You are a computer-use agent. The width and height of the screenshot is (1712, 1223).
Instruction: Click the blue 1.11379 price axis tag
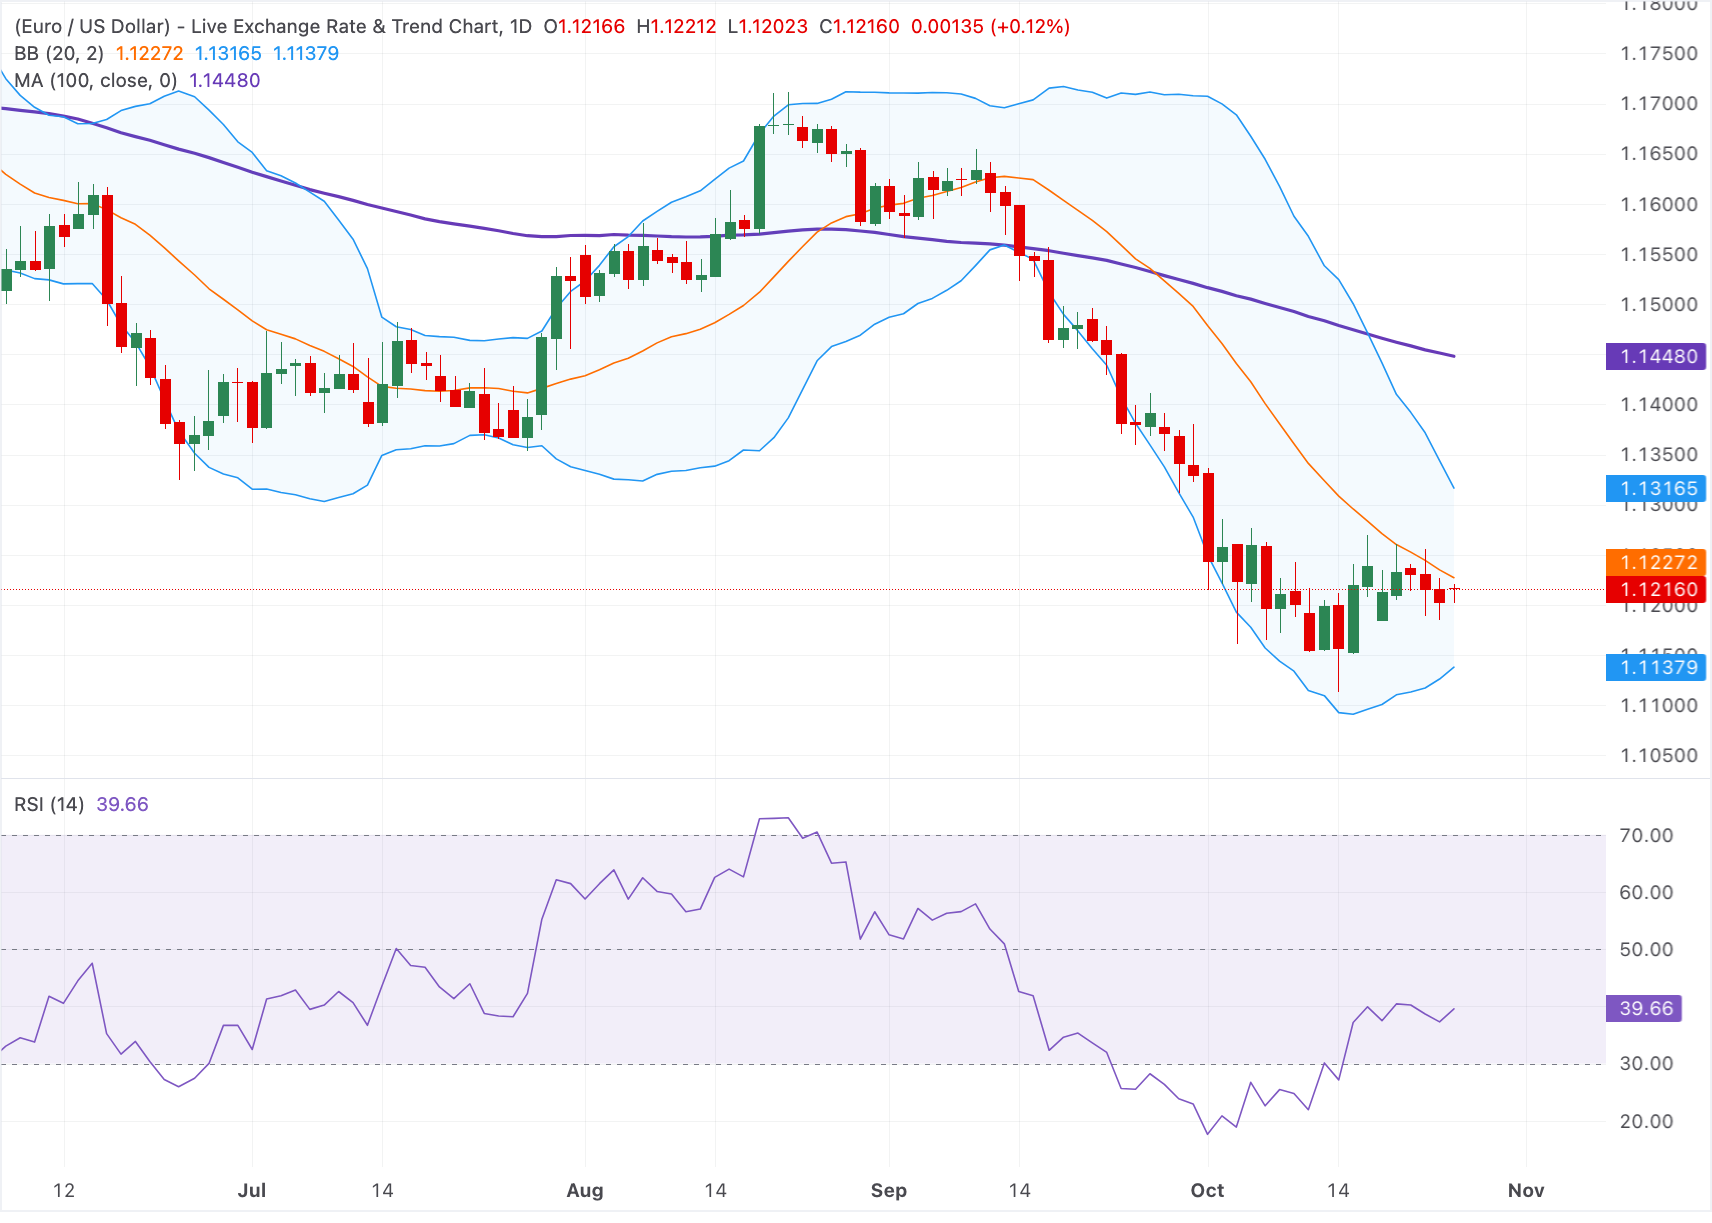tap(1656, 668)
